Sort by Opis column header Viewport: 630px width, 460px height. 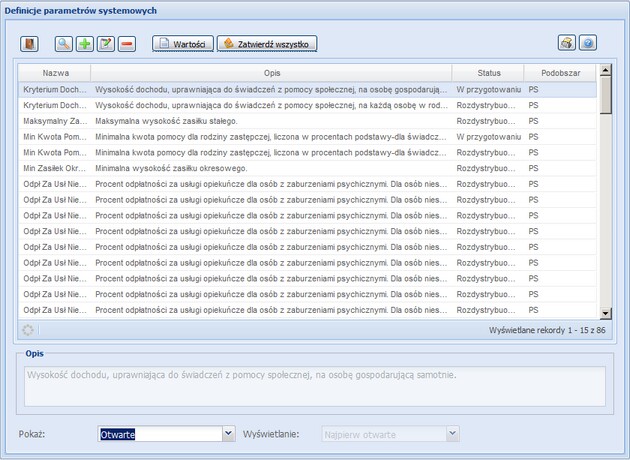[272, 73]
